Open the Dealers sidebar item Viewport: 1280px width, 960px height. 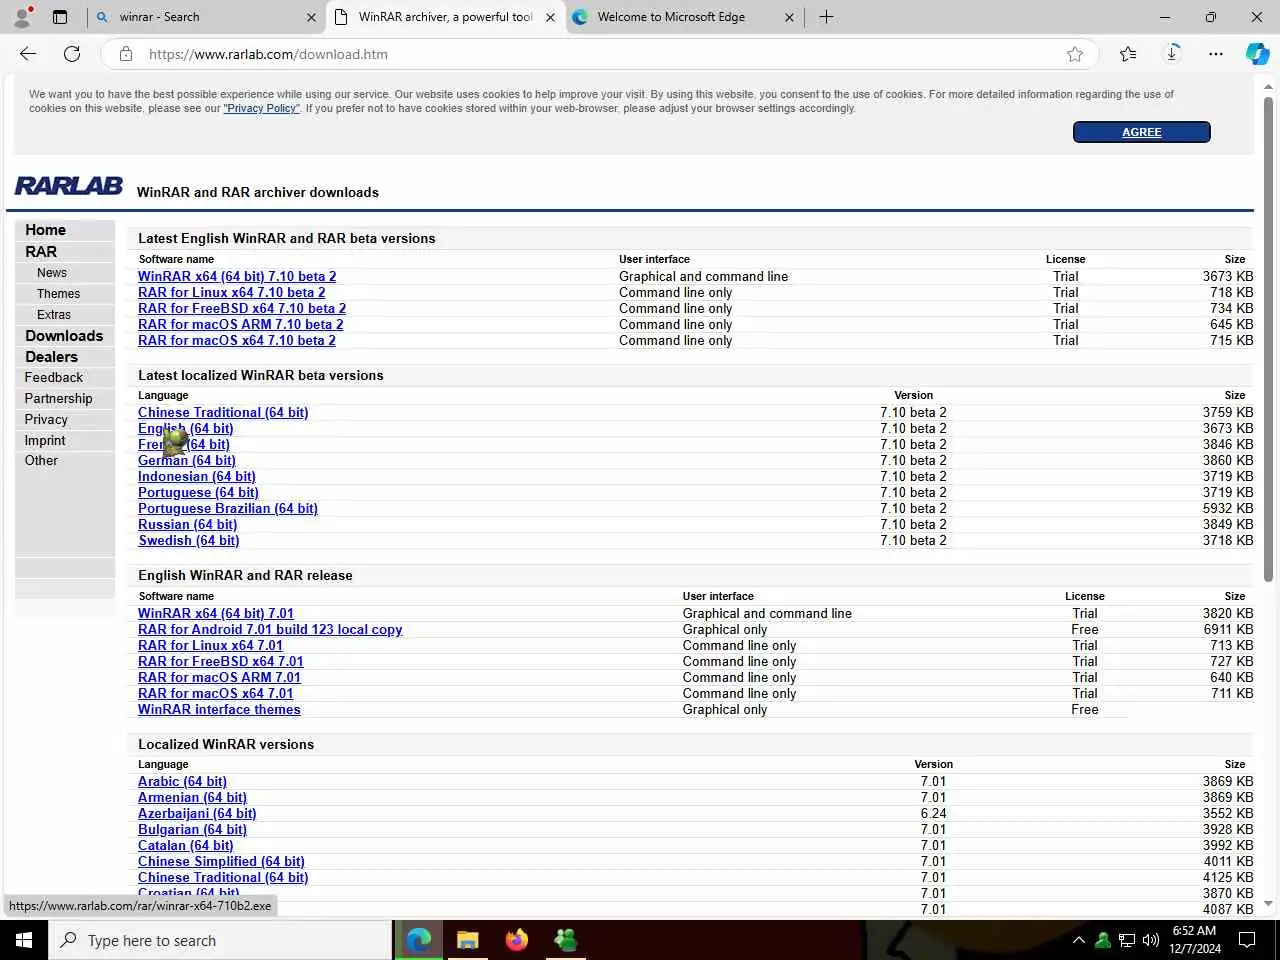coord(51,357)
